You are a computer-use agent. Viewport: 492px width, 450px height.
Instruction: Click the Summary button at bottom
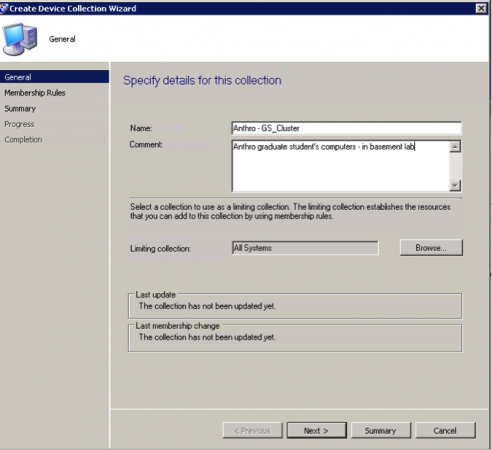[381, 431]
